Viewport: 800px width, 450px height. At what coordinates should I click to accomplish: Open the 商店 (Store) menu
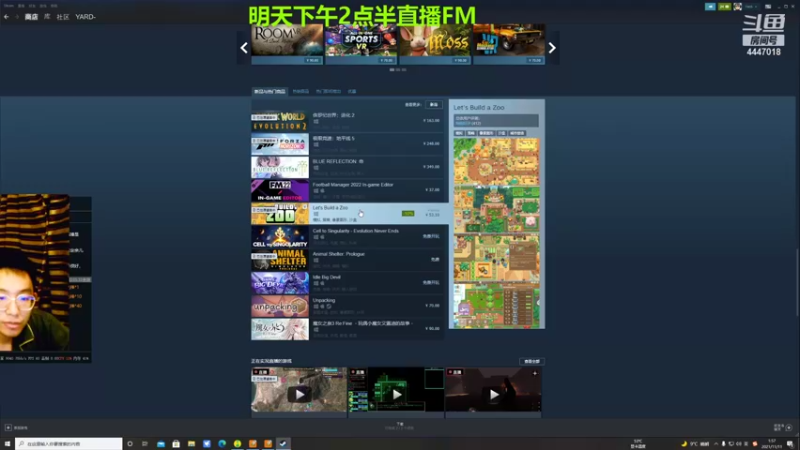point(31,17)
